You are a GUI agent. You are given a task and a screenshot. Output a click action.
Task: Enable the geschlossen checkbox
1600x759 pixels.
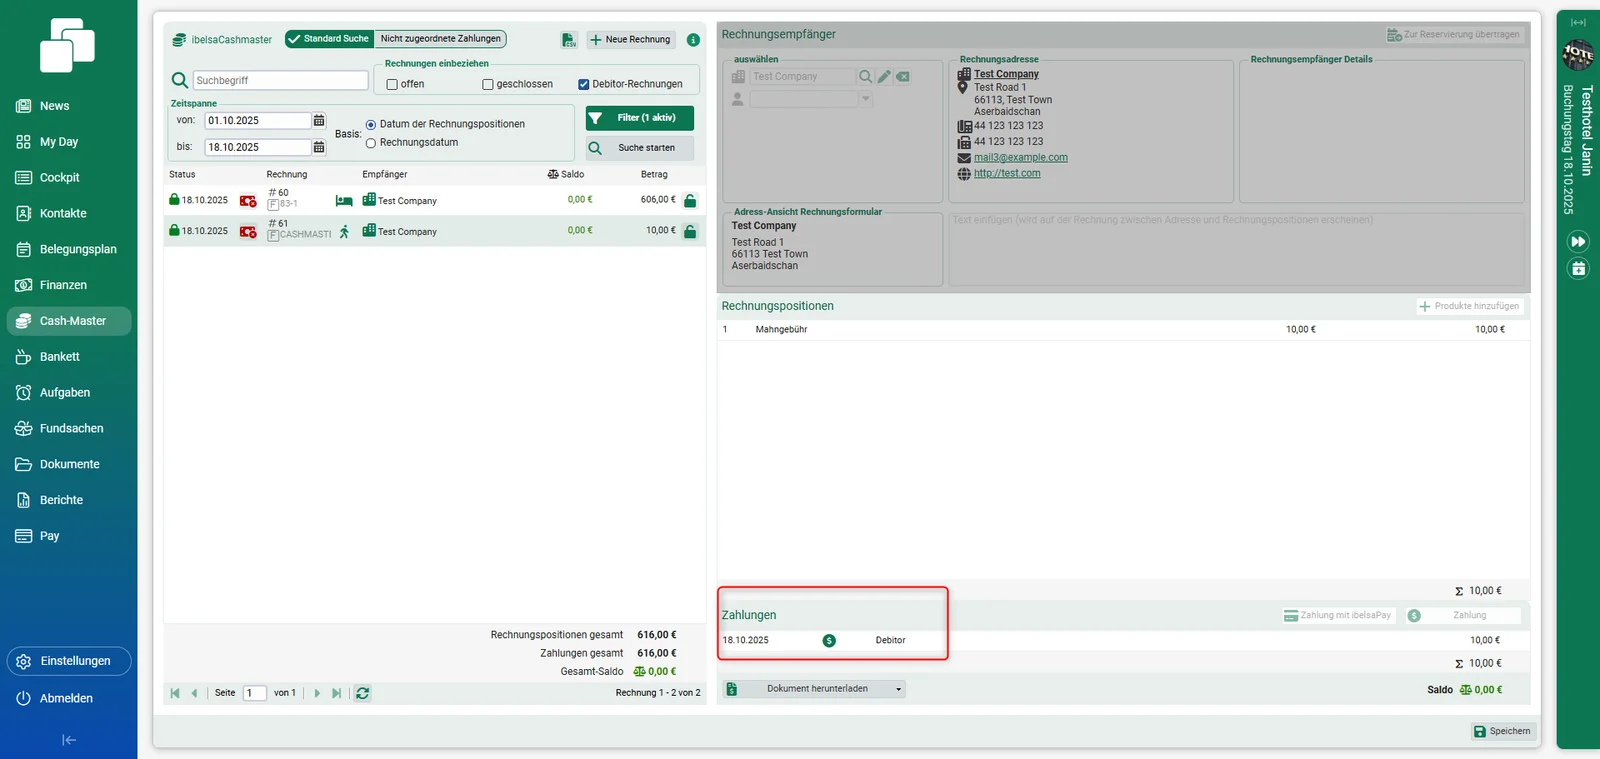click(488, 84)
